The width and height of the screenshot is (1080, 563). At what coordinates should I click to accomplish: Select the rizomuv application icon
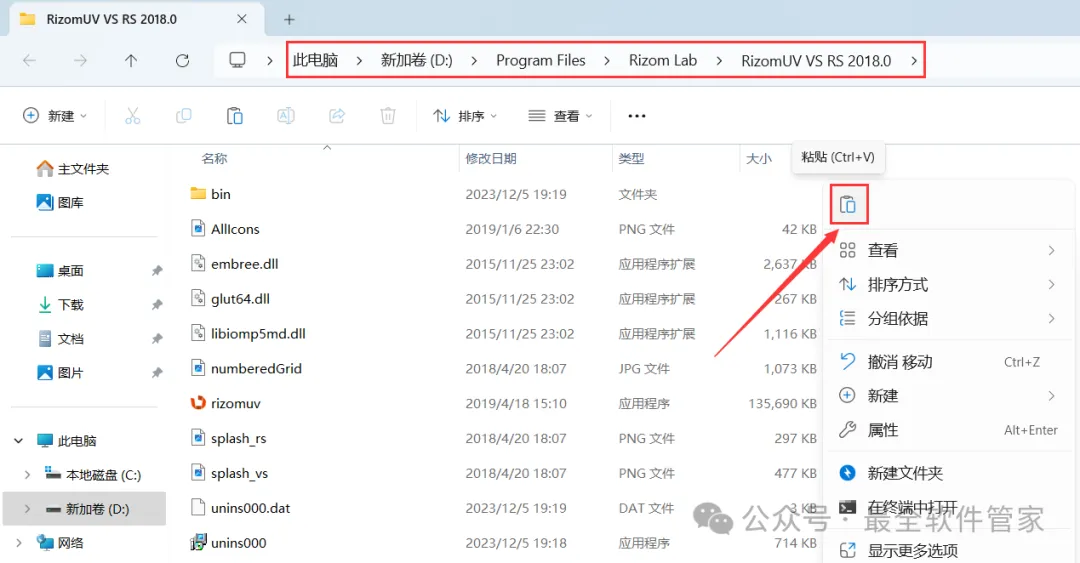point(198,403)
